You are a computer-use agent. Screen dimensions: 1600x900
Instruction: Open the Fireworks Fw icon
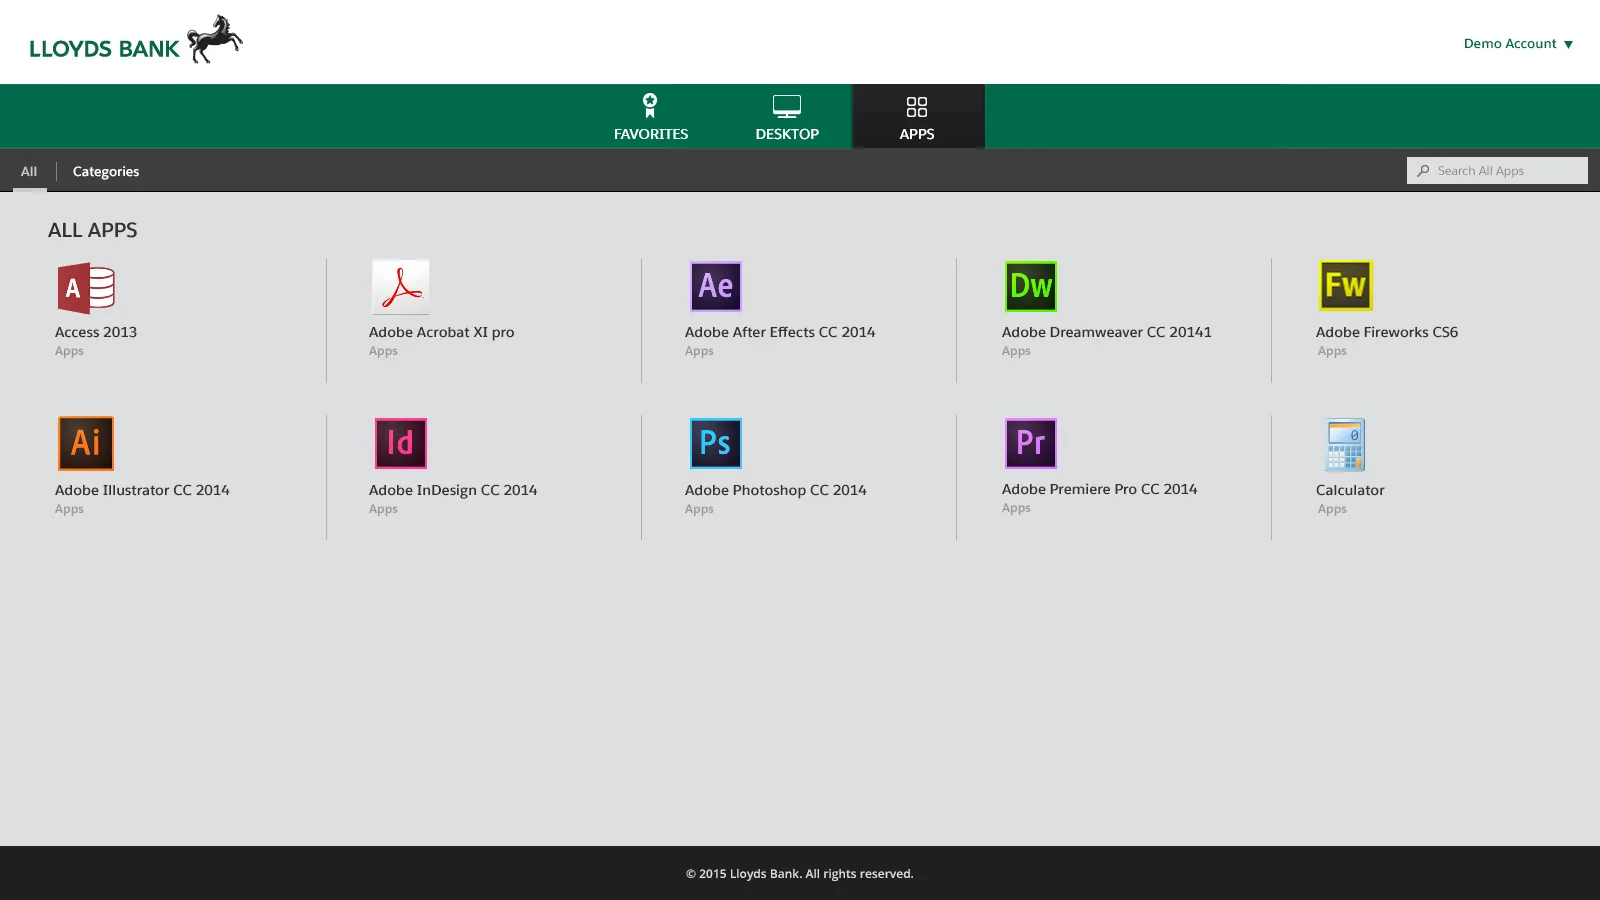coord(1345,286)
